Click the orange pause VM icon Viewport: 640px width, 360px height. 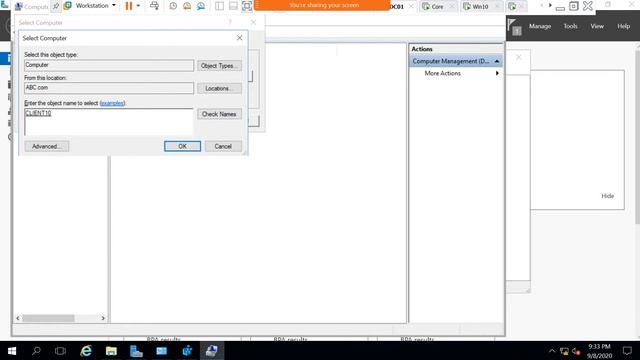pyautogui.click(x=129, y=6)
